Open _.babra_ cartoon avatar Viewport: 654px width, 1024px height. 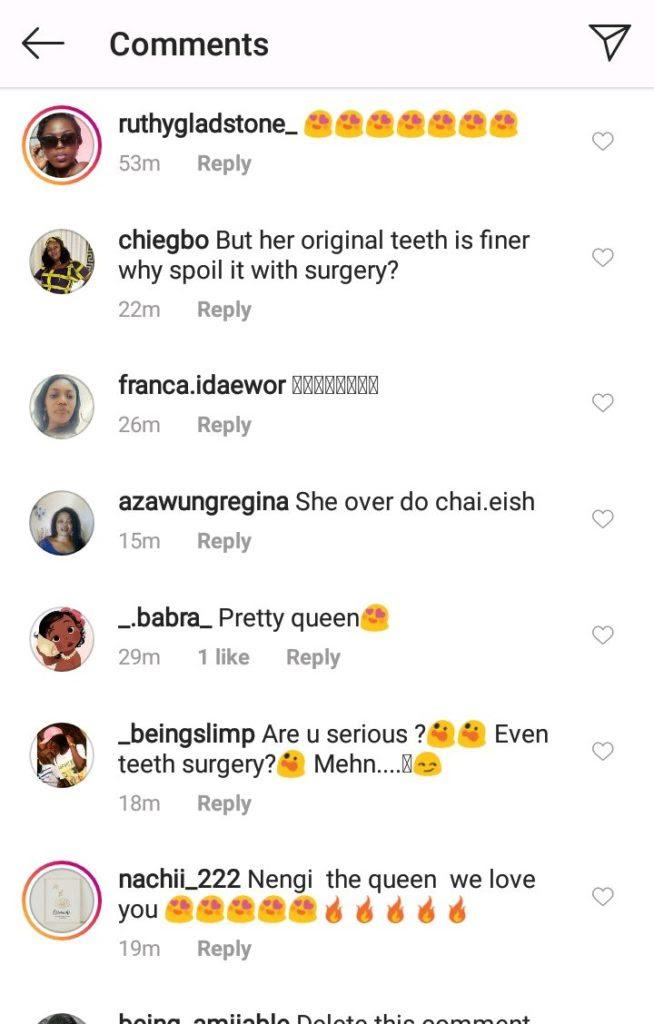coord(62,639)
